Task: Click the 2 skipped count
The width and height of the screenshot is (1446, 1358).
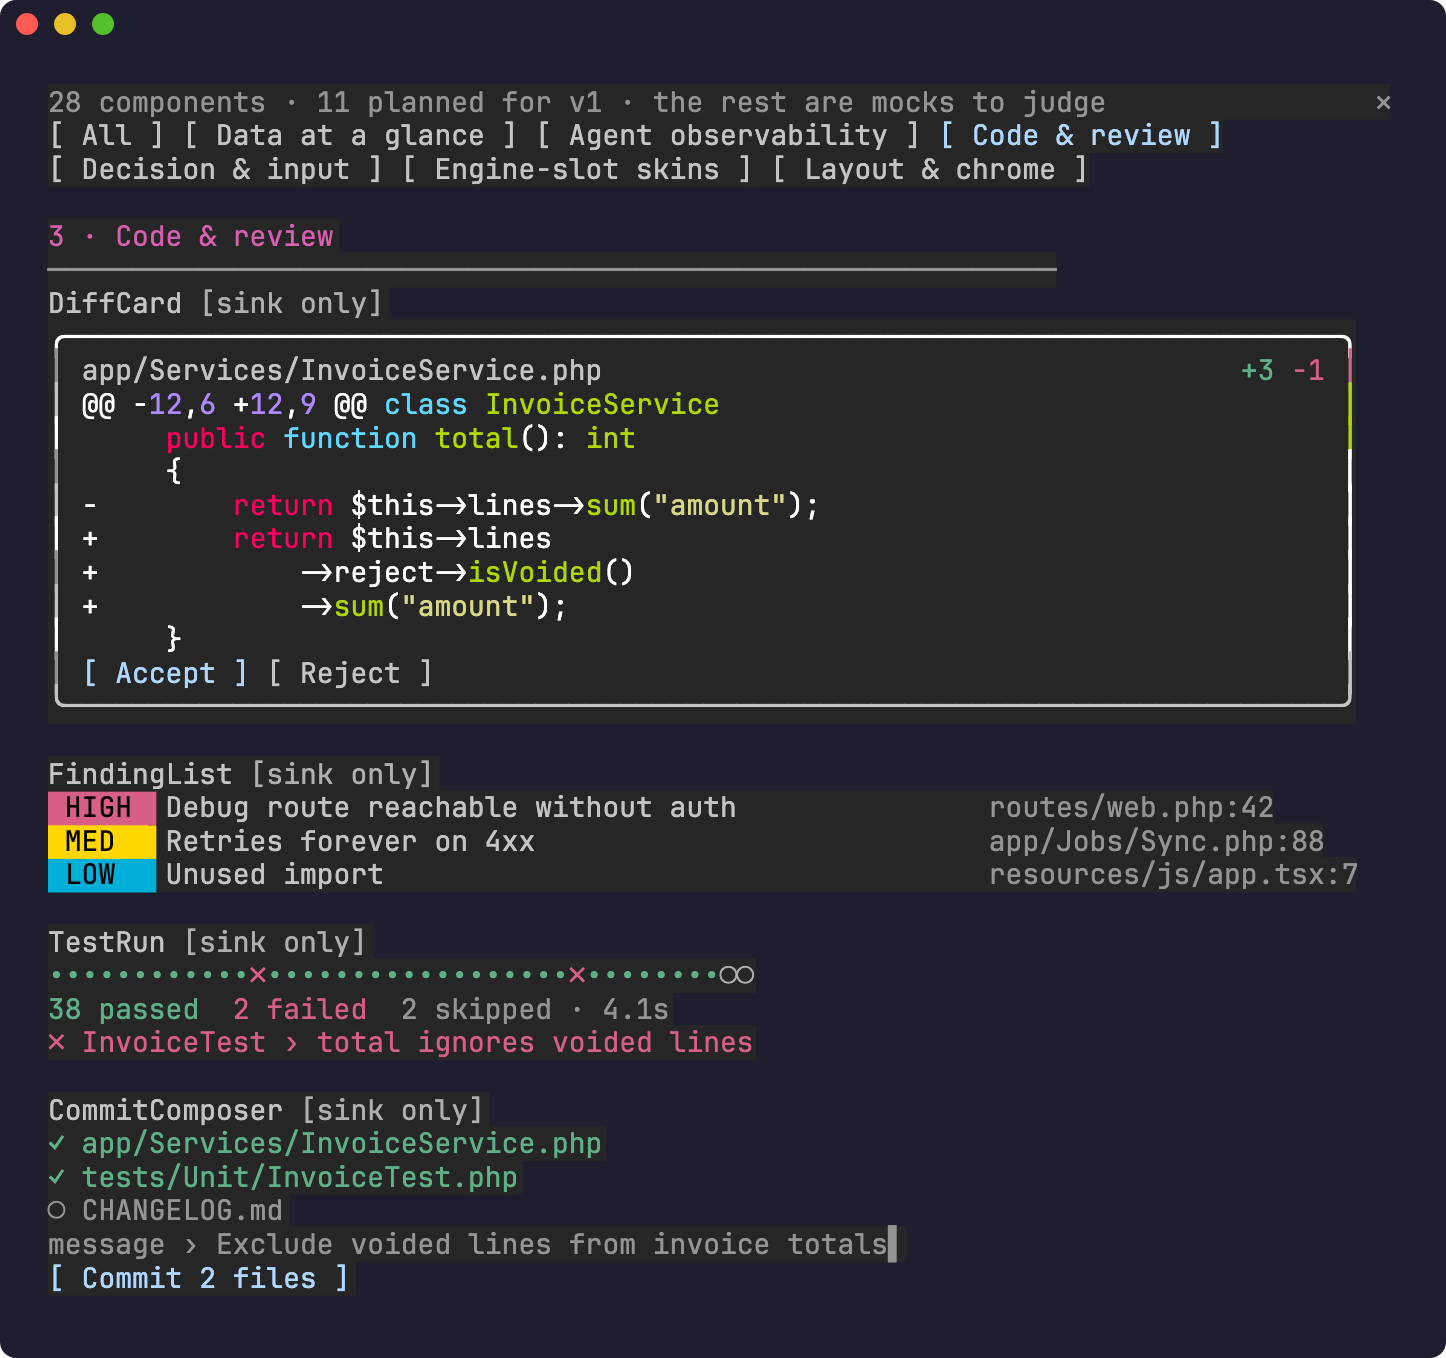Action: [x=476, y=1009]
